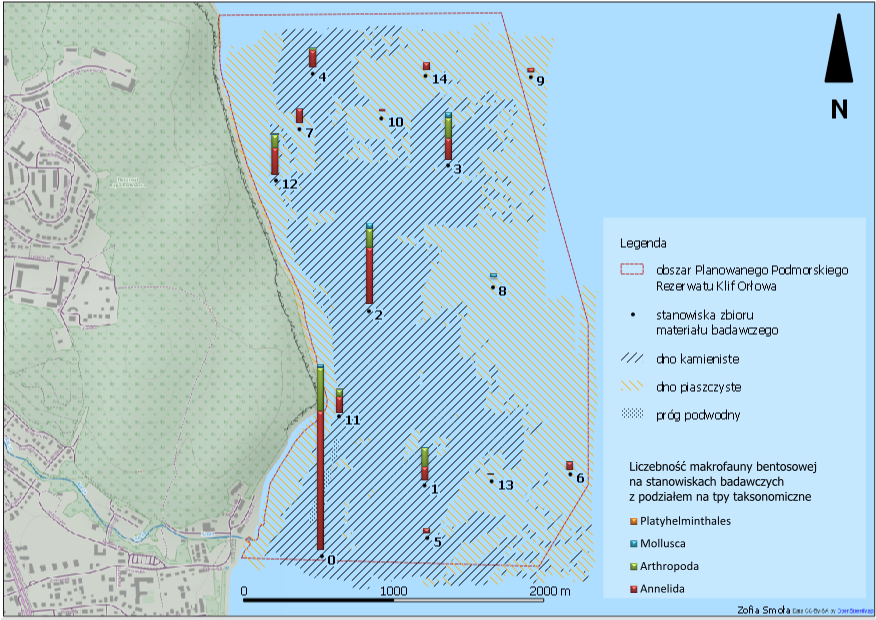Click the text 'dno kamieniste'

697,359
